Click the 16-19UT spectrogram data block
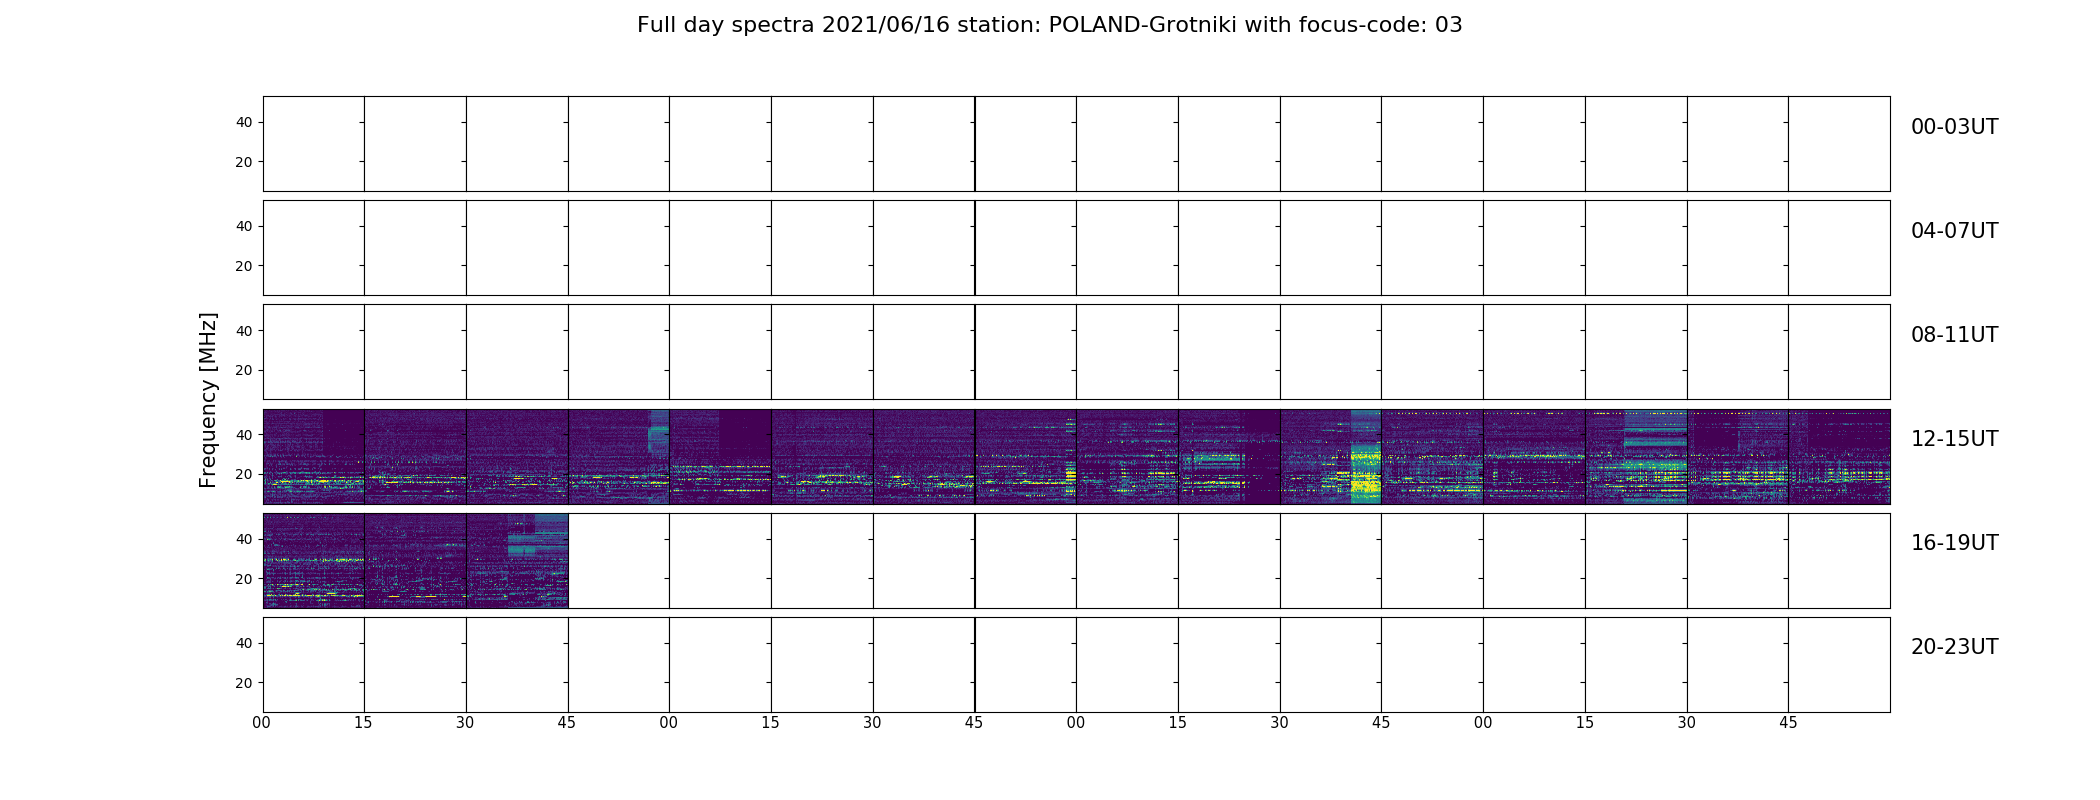 (415, 561)
